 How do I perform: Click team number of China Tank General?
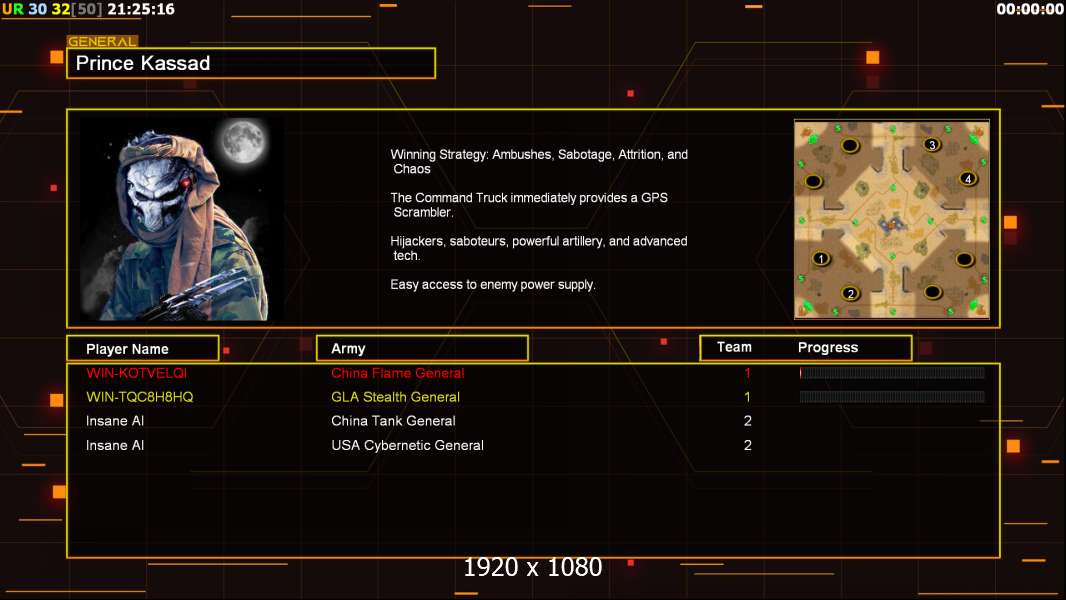[x=748, y=421]
